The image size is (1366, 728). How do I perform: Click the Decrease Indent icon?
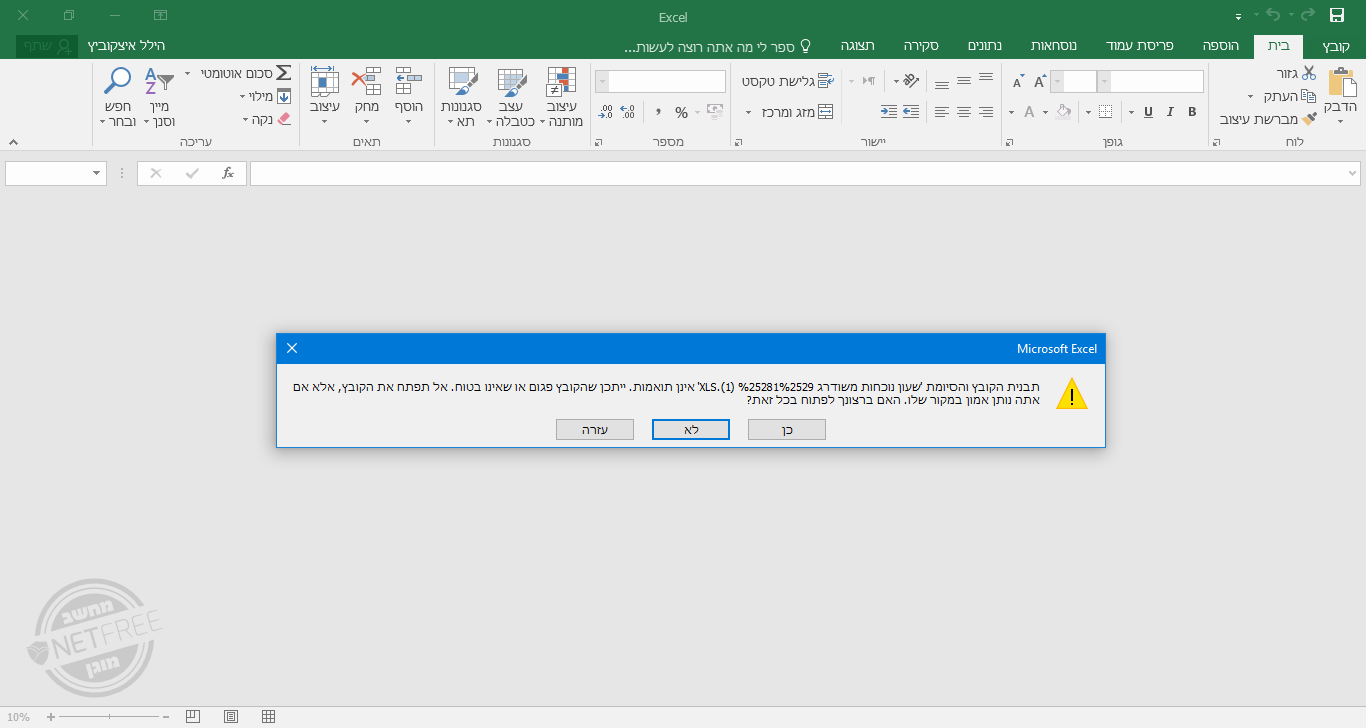[910, 112]
